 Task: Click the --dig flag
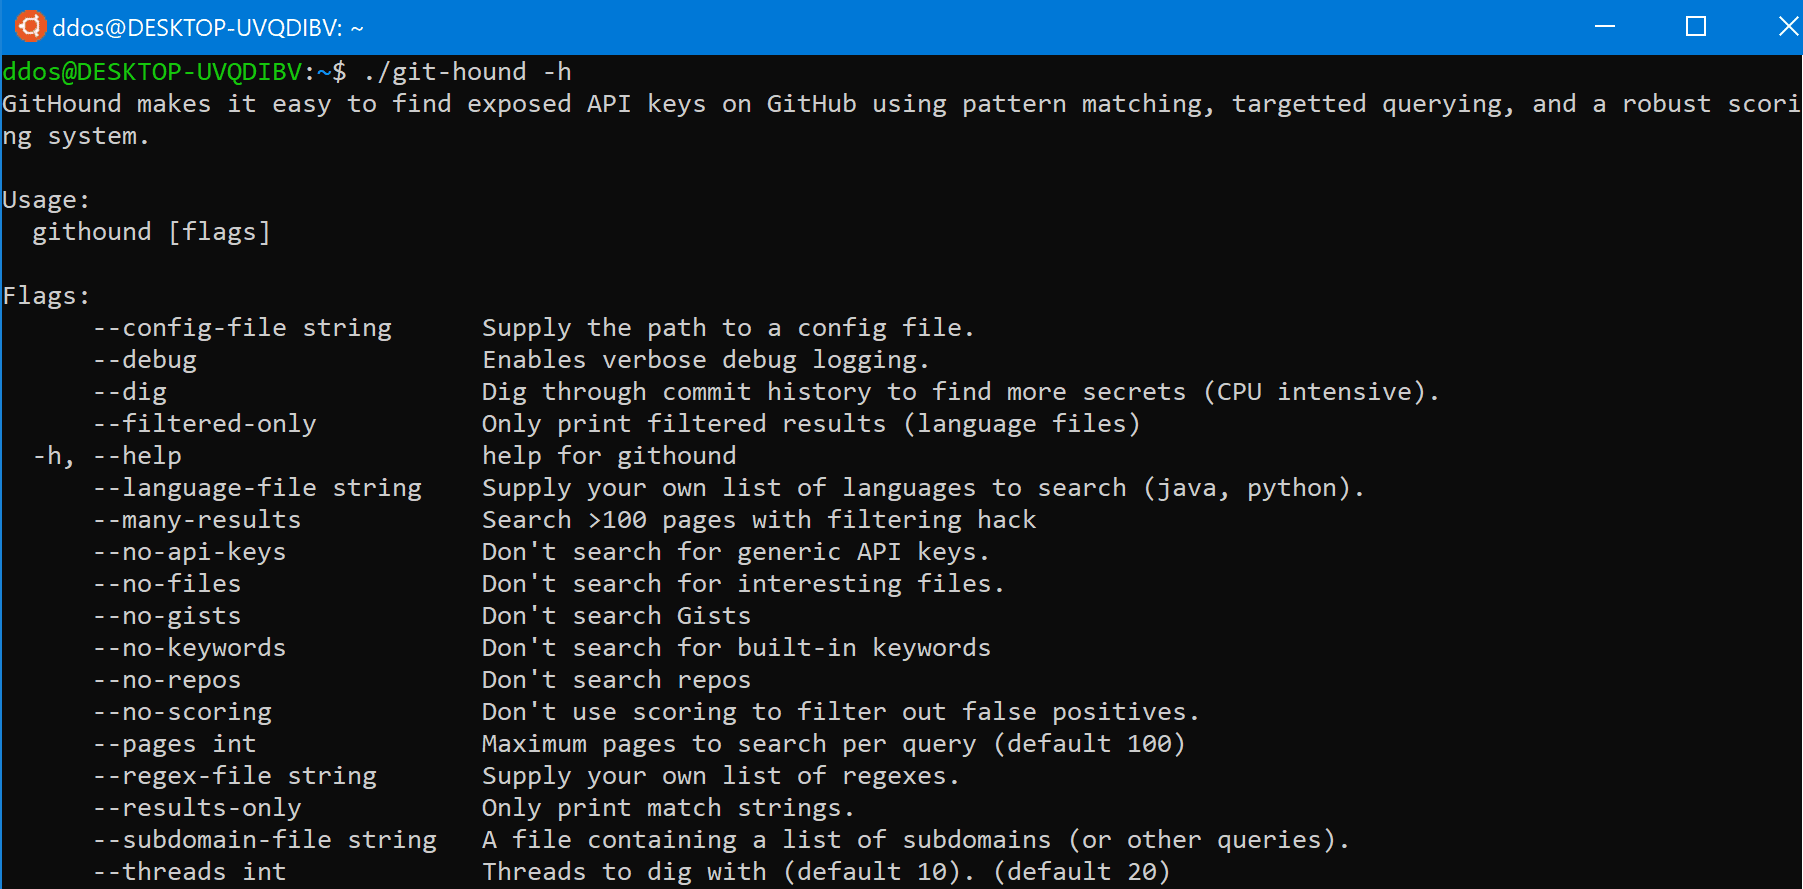point(130,392)
